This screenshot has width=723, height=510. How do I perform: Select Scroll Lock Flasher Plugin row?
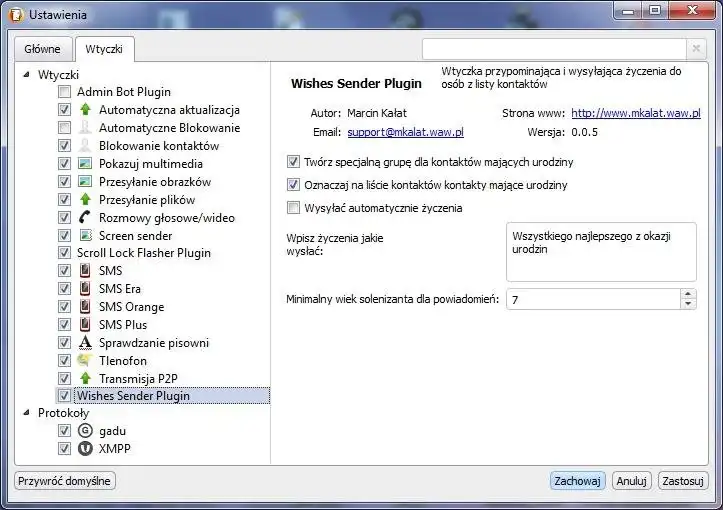(143, 253)
